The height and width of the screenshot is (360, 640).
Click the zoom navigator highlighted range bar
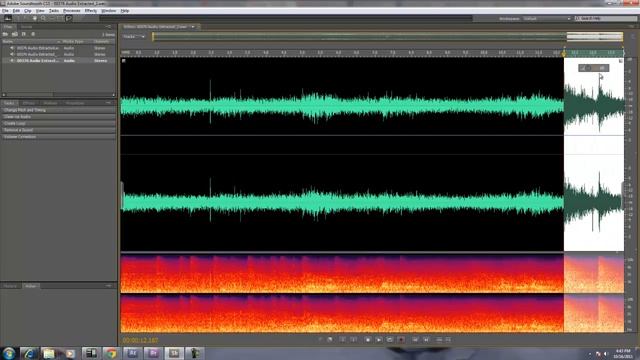pos(595,37)
